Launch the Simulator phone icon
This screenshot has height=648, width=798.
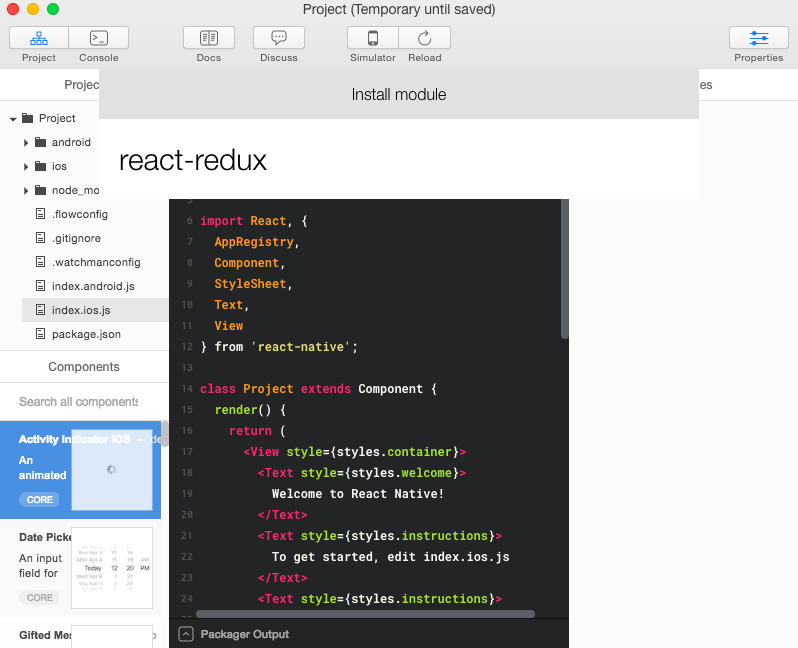pyautogui.click(x=373, y=38)
